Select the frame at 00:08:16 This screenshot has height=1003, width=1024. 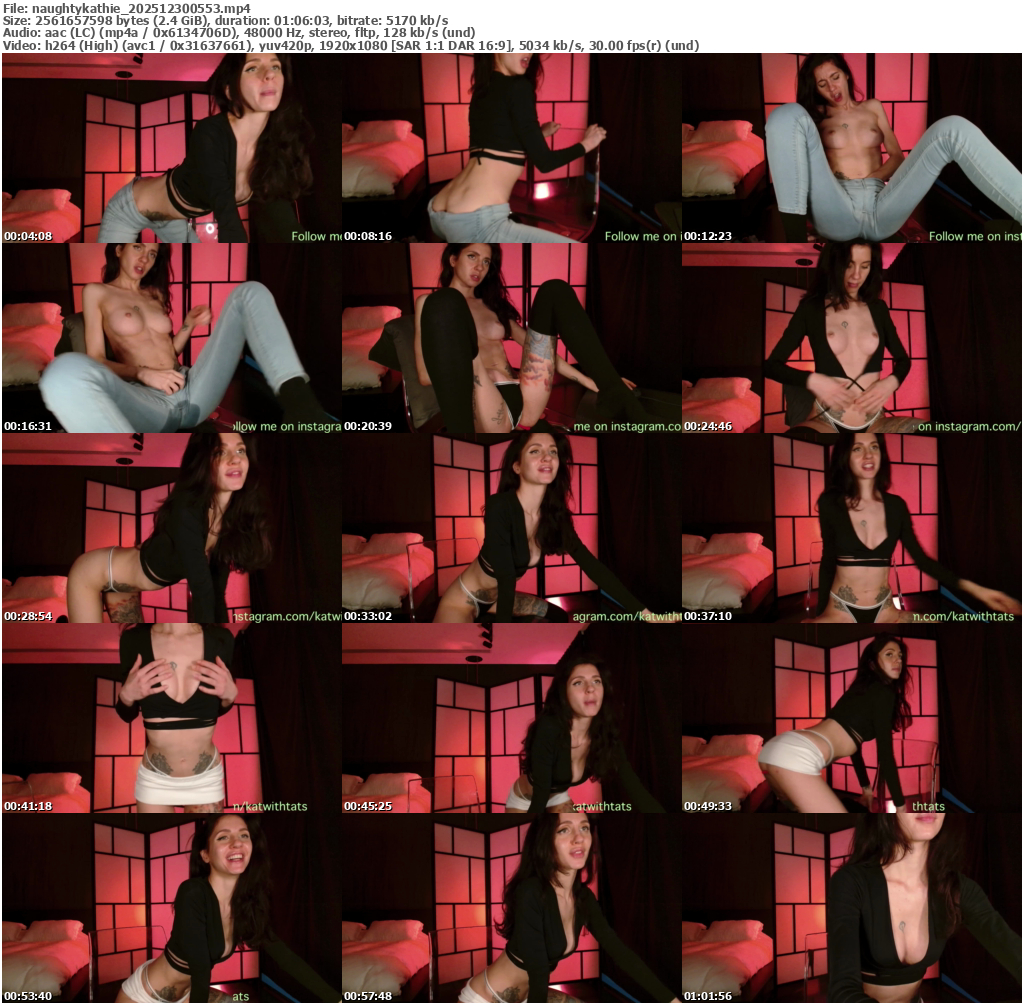click(x=511, y=148)
